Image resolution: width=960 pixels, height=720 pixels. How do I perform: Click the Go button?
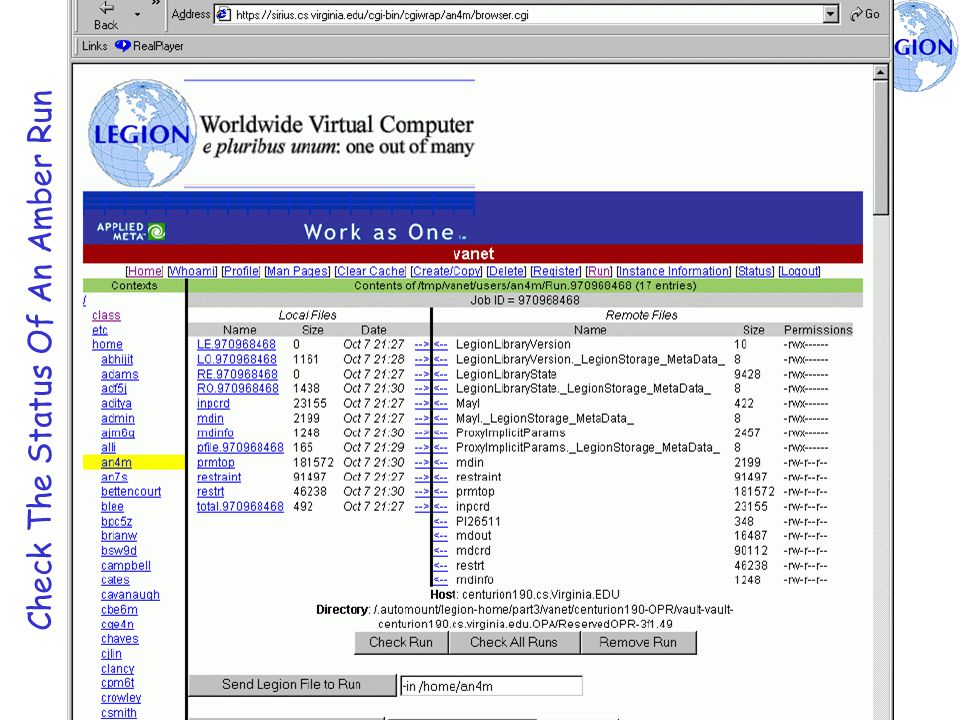(864, 14)
